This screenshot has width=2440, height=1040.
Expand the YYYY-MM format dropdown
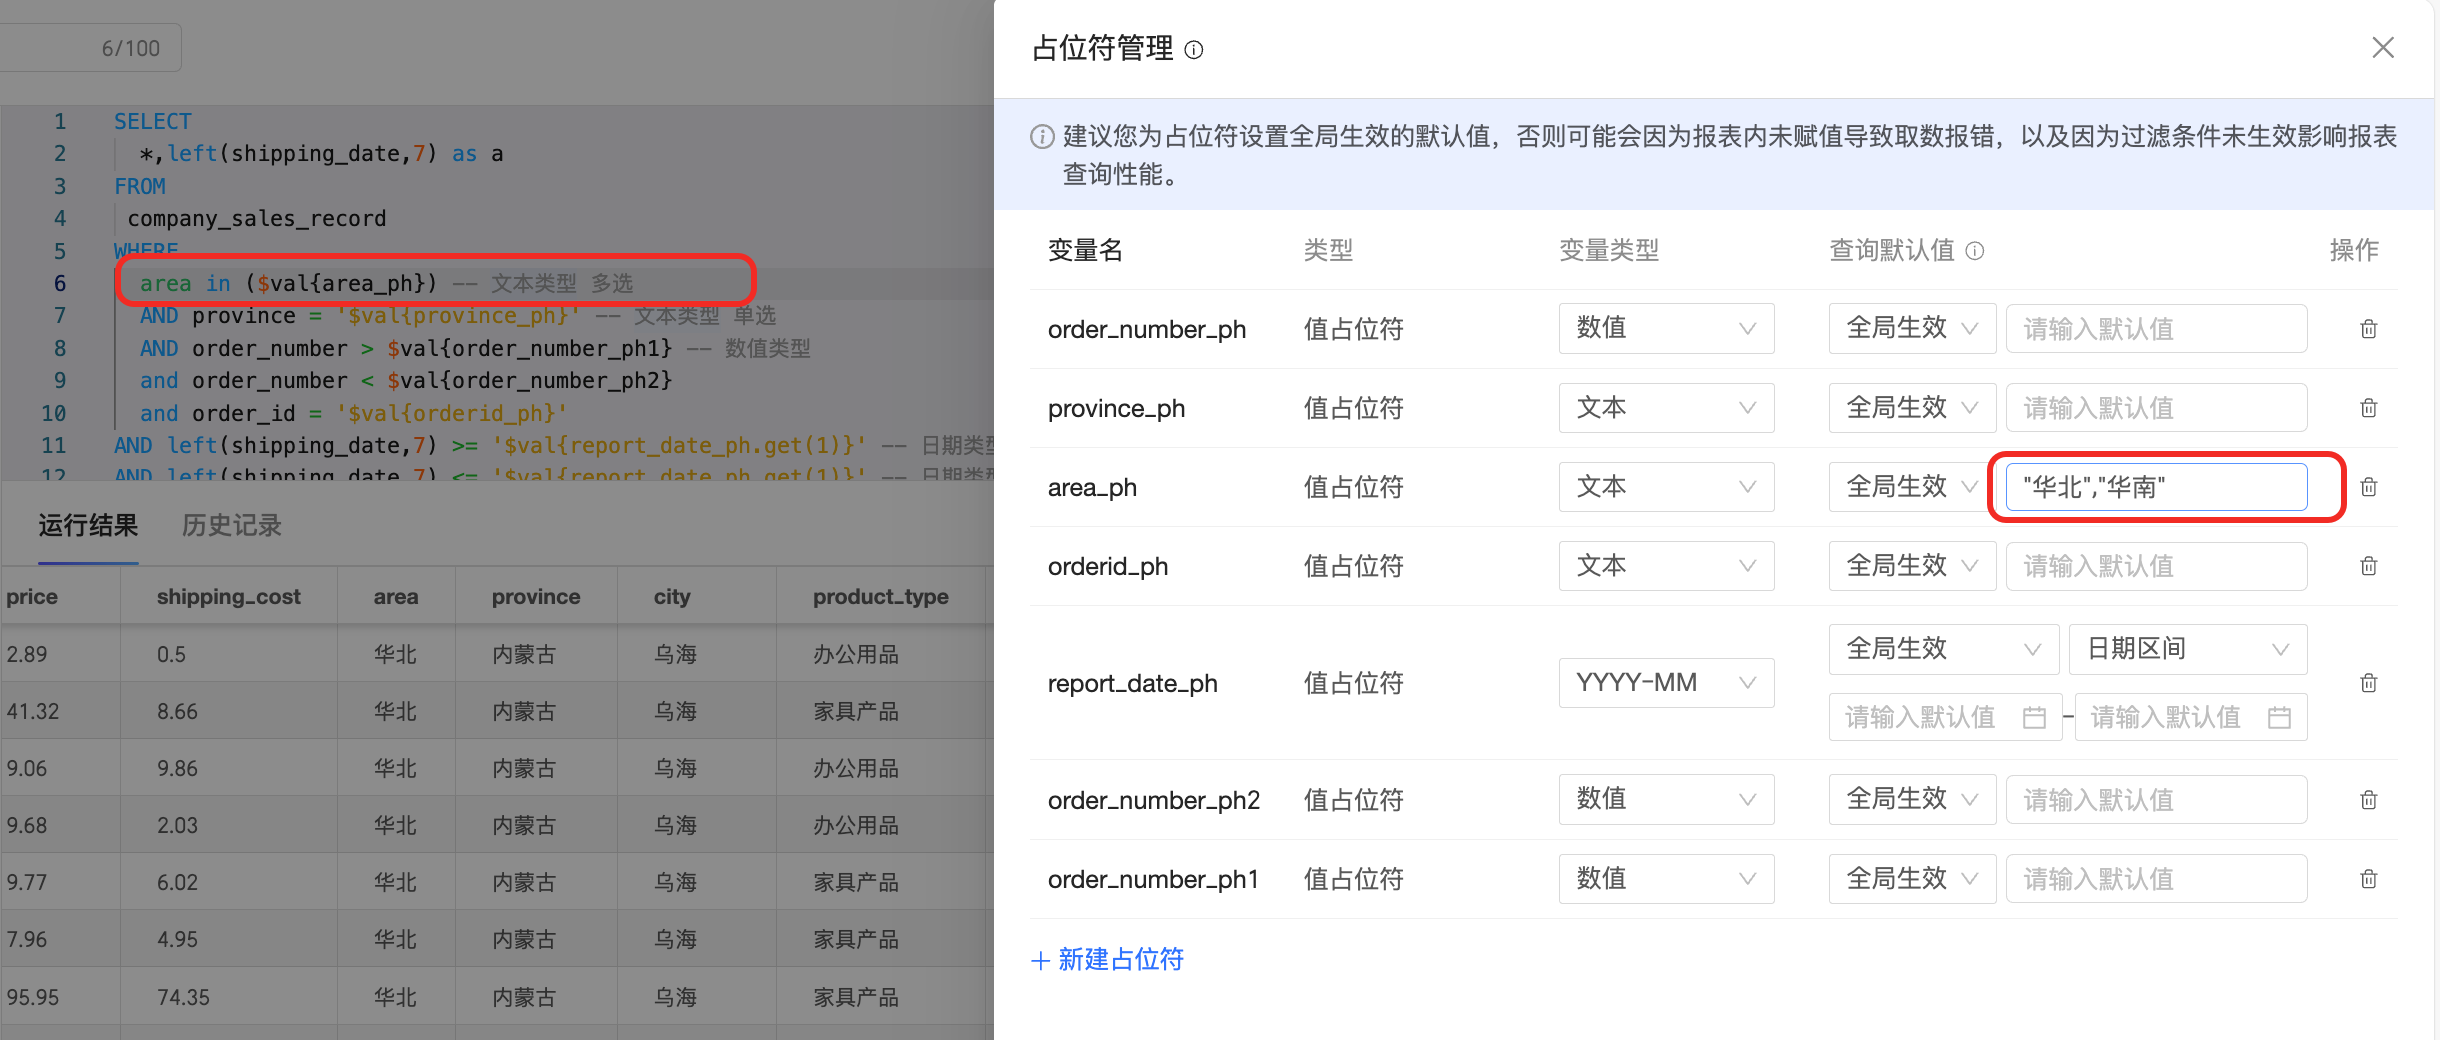(1666, 683)
